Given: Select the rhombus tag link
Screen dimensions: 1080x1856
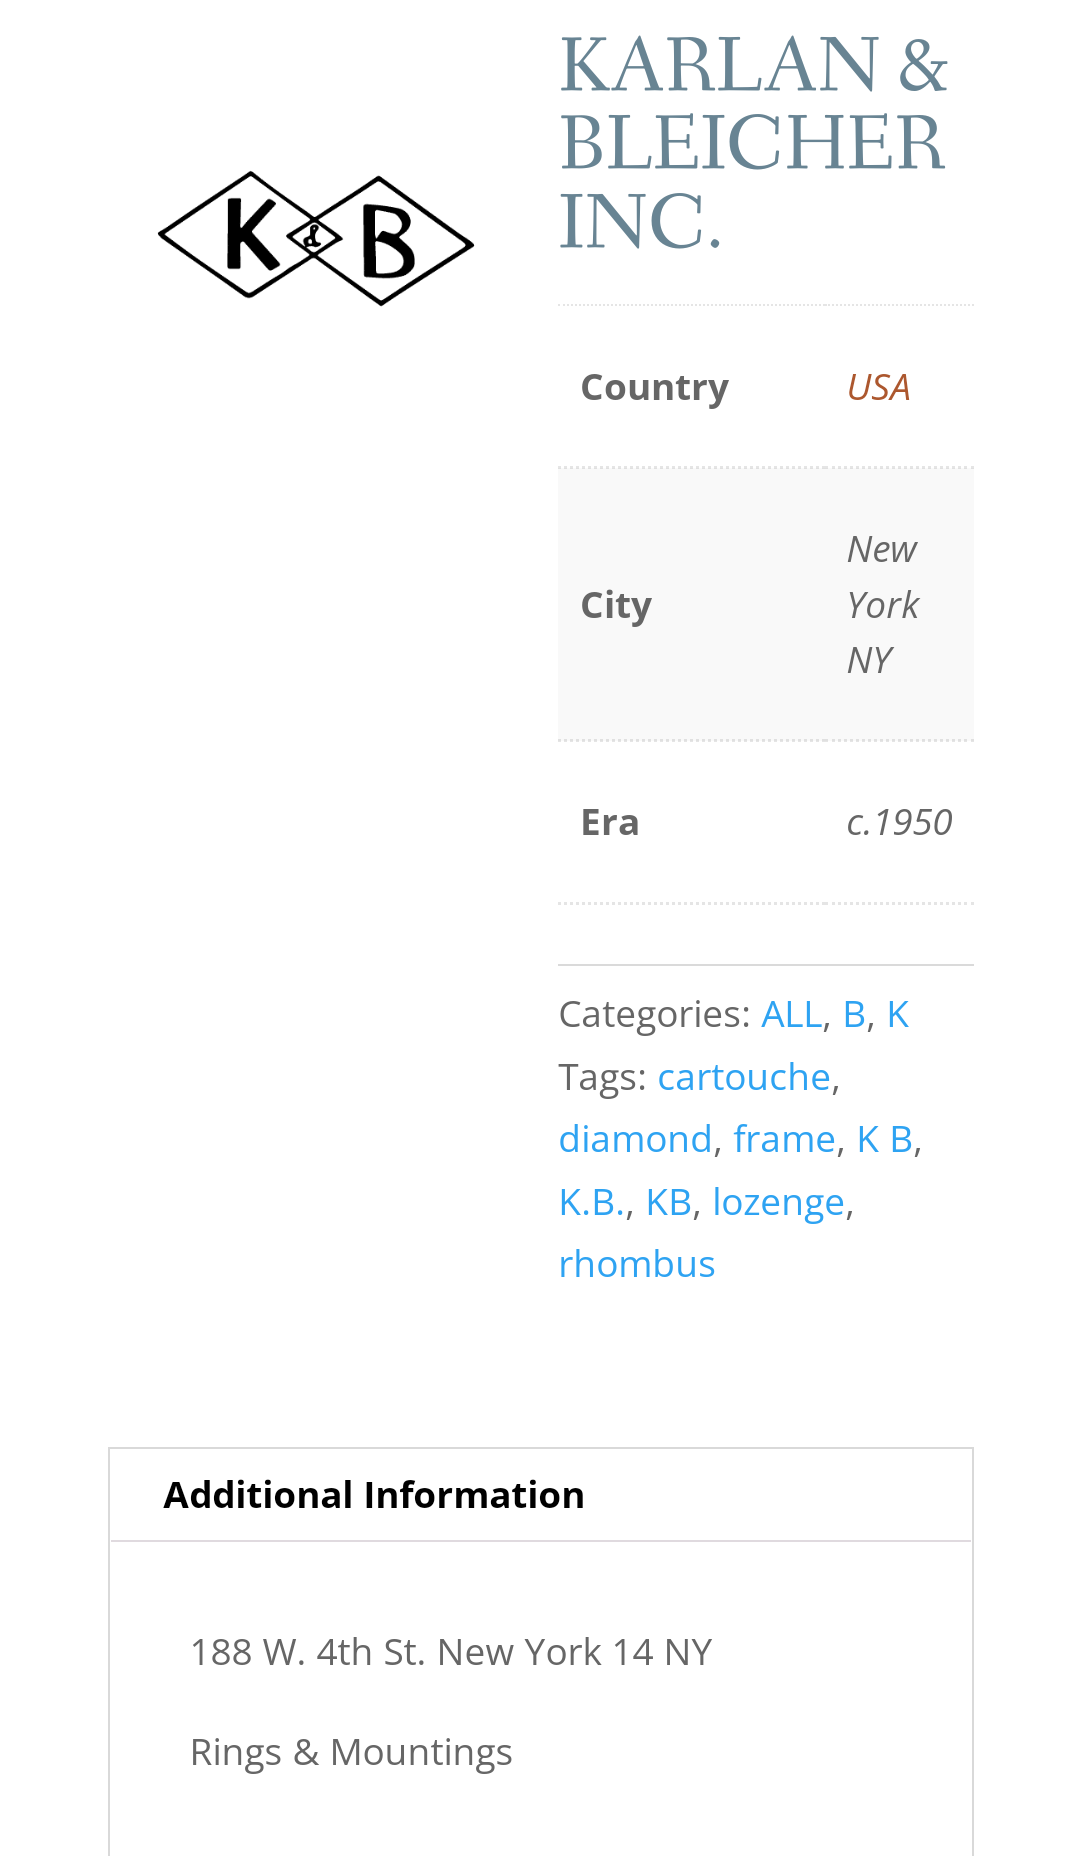Looking at the screenshot, I should point(637,1264).
